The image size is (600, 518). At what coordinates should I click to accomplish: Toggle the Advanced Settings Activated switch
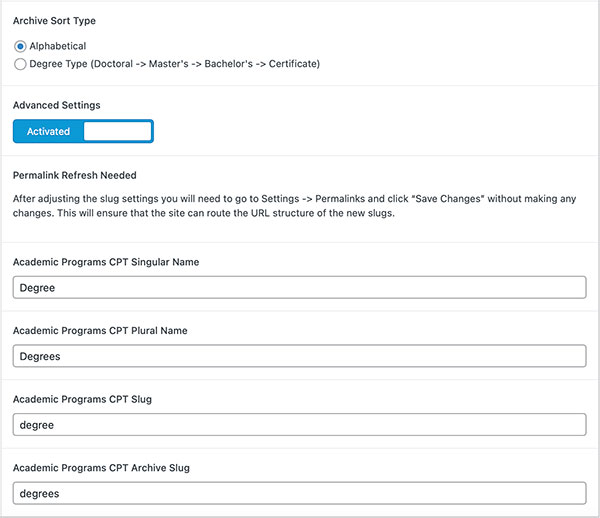83,131
